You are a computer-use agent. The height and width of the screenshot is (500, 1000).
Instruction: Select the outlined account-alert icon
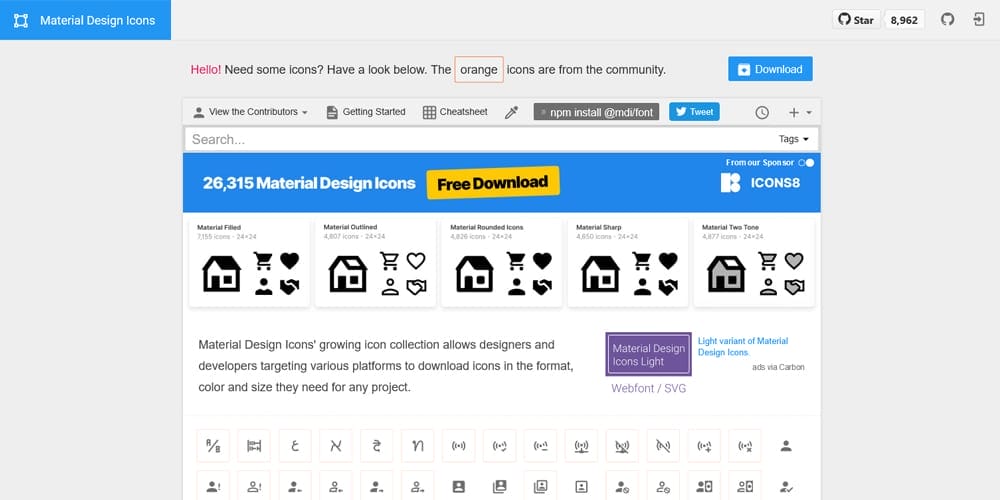click(x=254, y=487)
